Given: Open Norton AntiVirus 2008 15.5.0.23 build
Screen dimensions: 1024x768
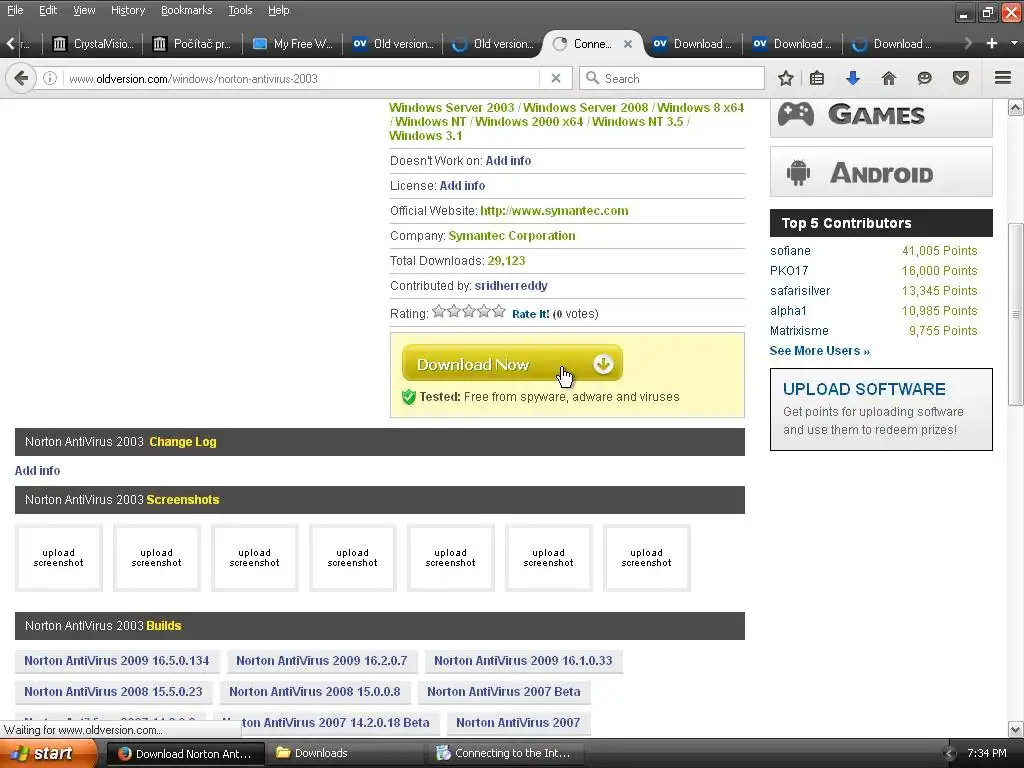Looking at the screenshot, I should (x=114, y=691).
